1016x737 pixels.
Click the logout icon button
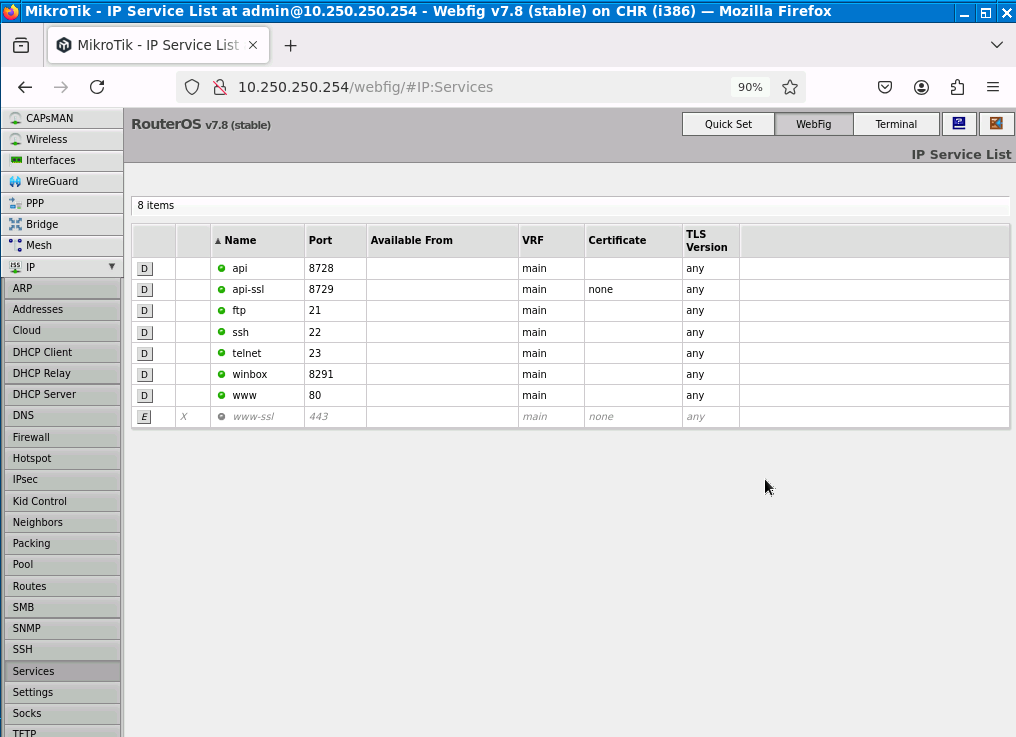tap(997, 124)
